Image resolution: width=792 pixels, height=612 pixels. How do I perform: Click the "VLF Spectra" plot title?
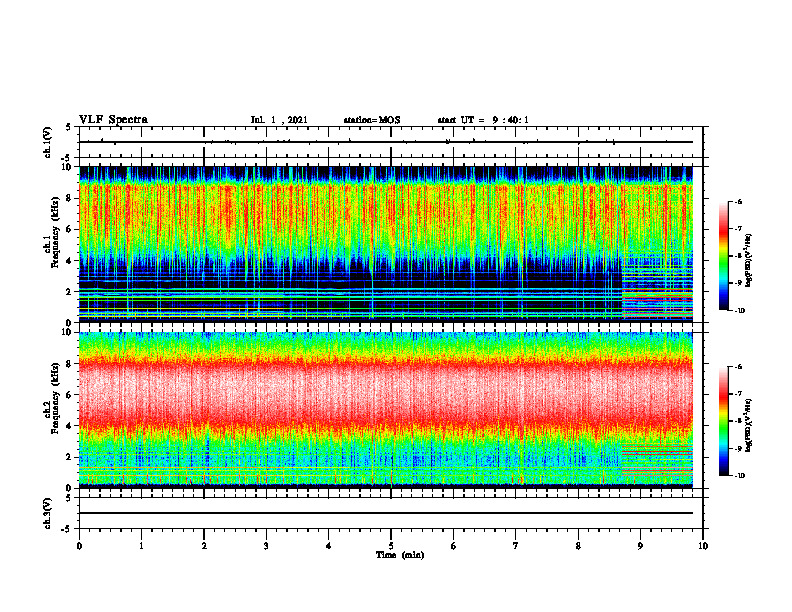click(113, 120)
